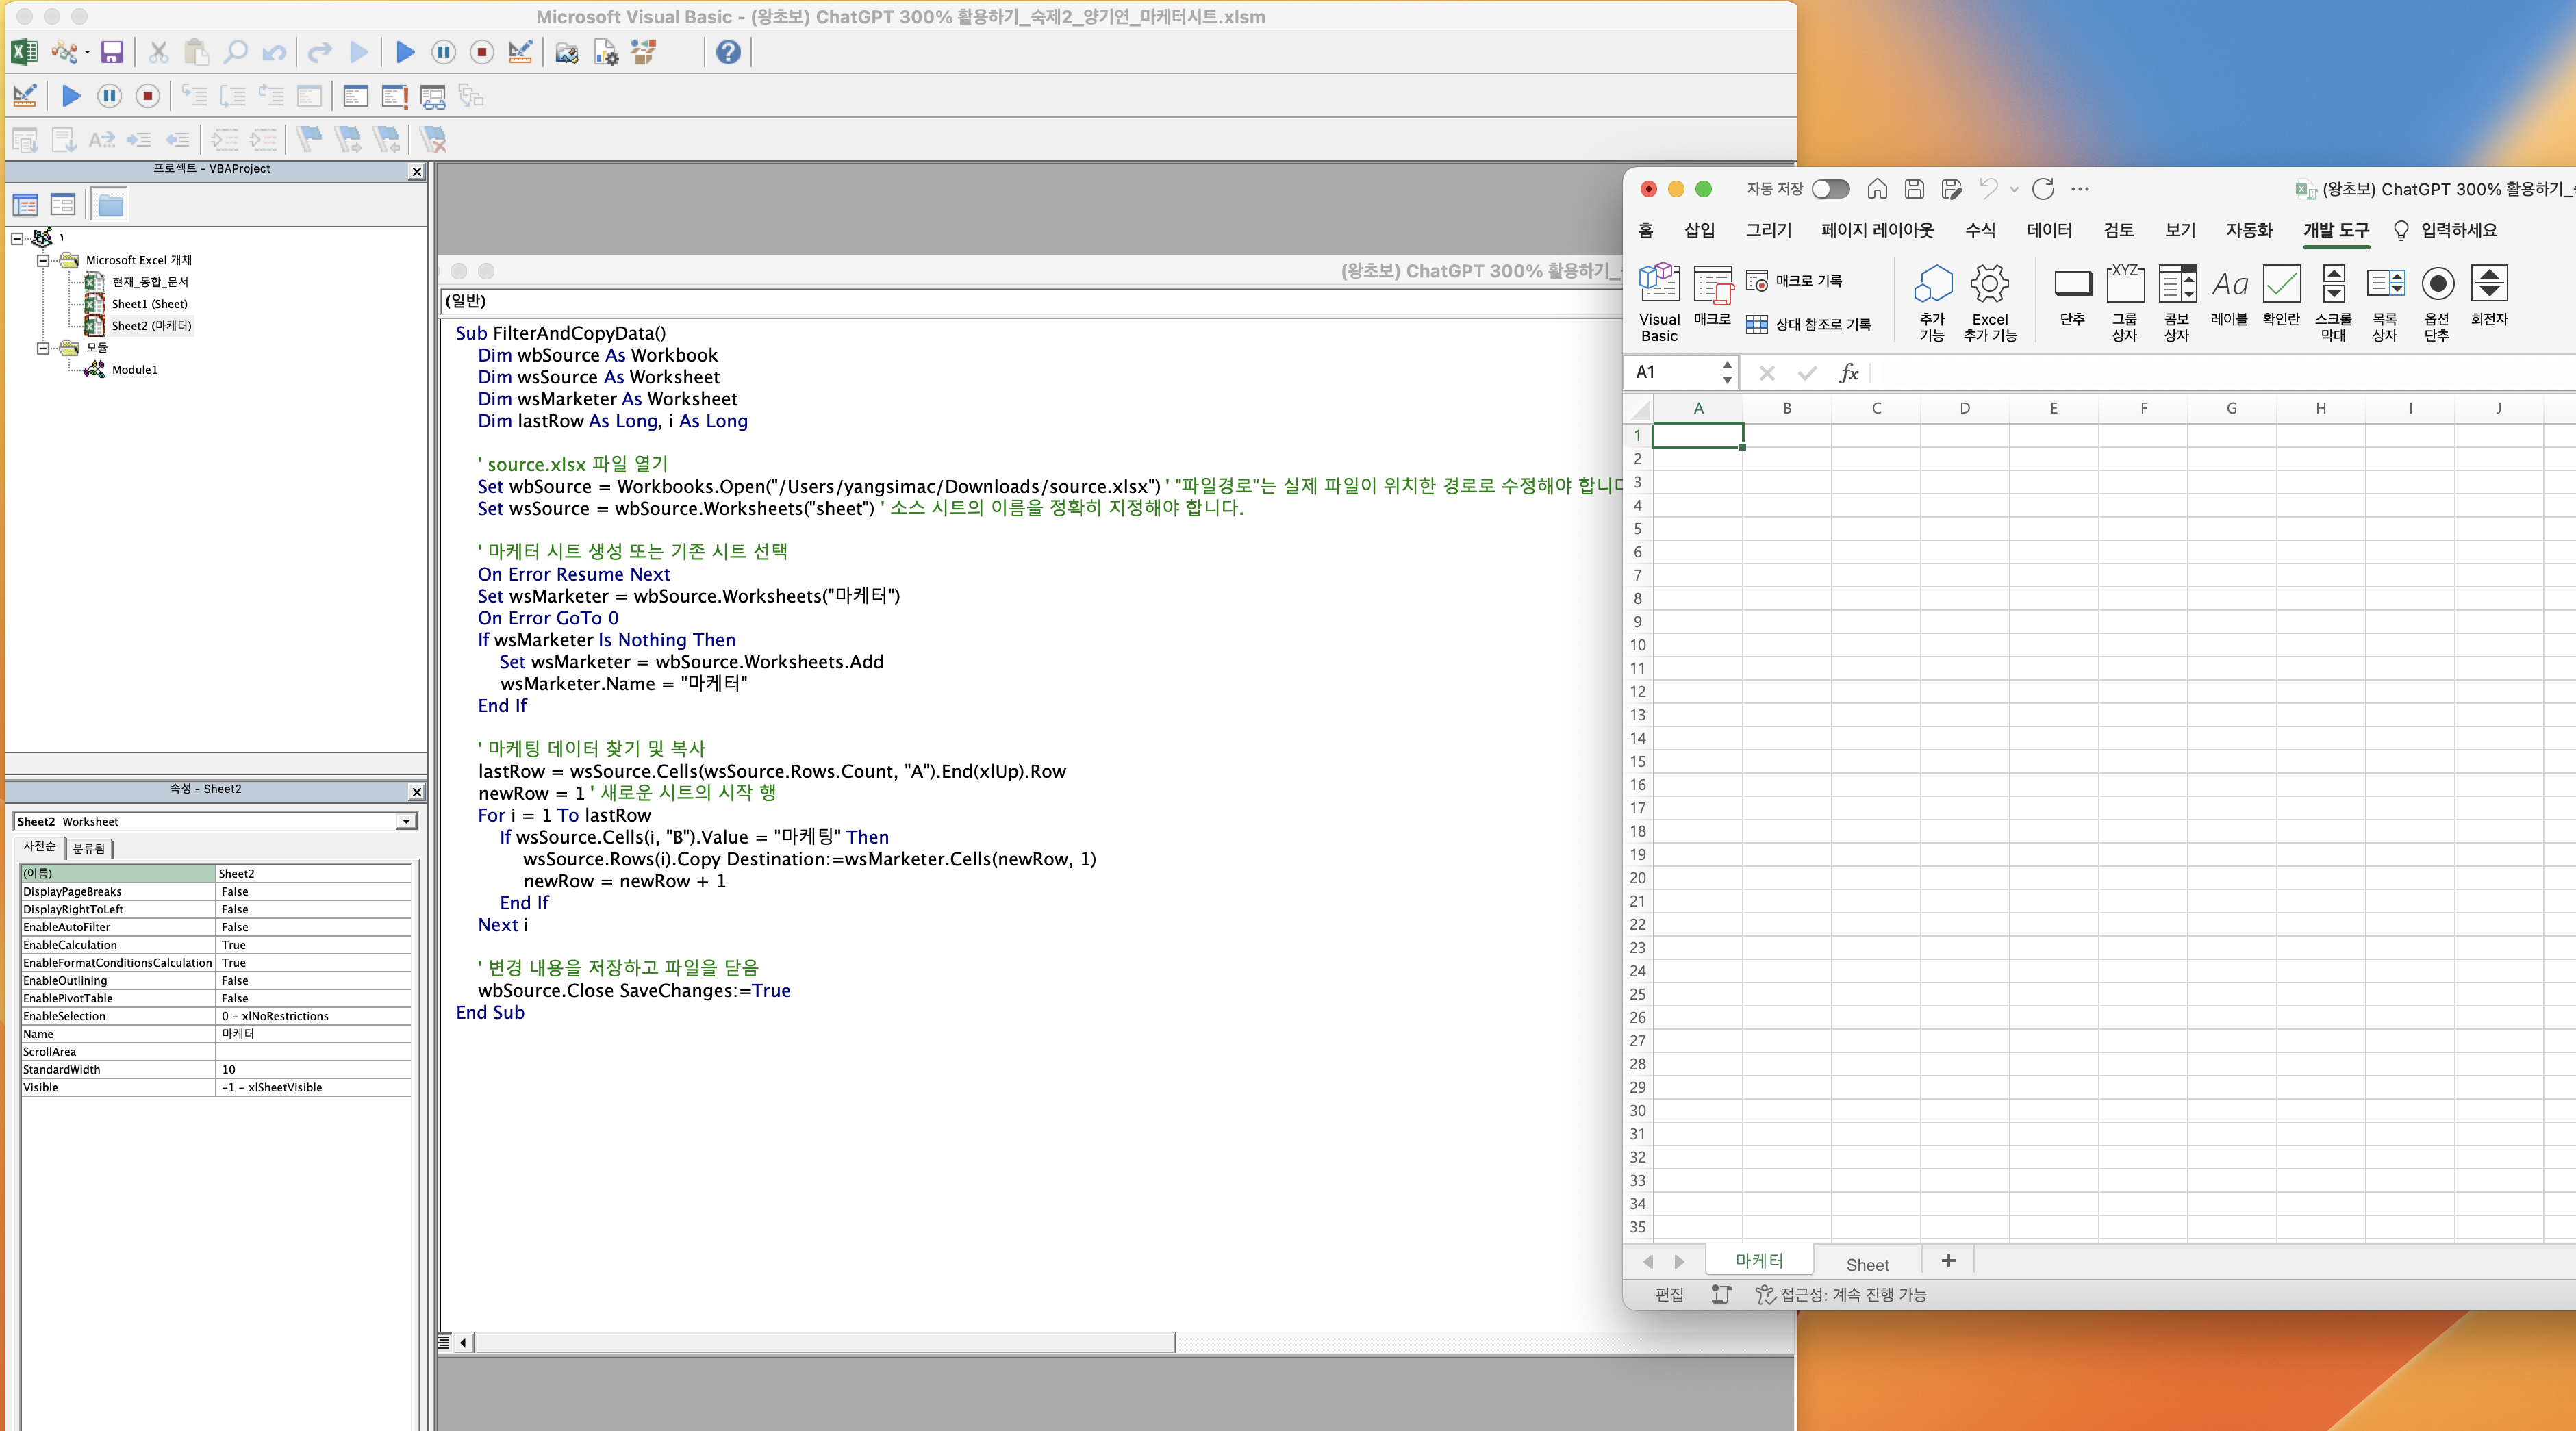Viewport: 2576px width, 1431px height.
Task: Click View Object in the project panel
Action: click(63, 205)
